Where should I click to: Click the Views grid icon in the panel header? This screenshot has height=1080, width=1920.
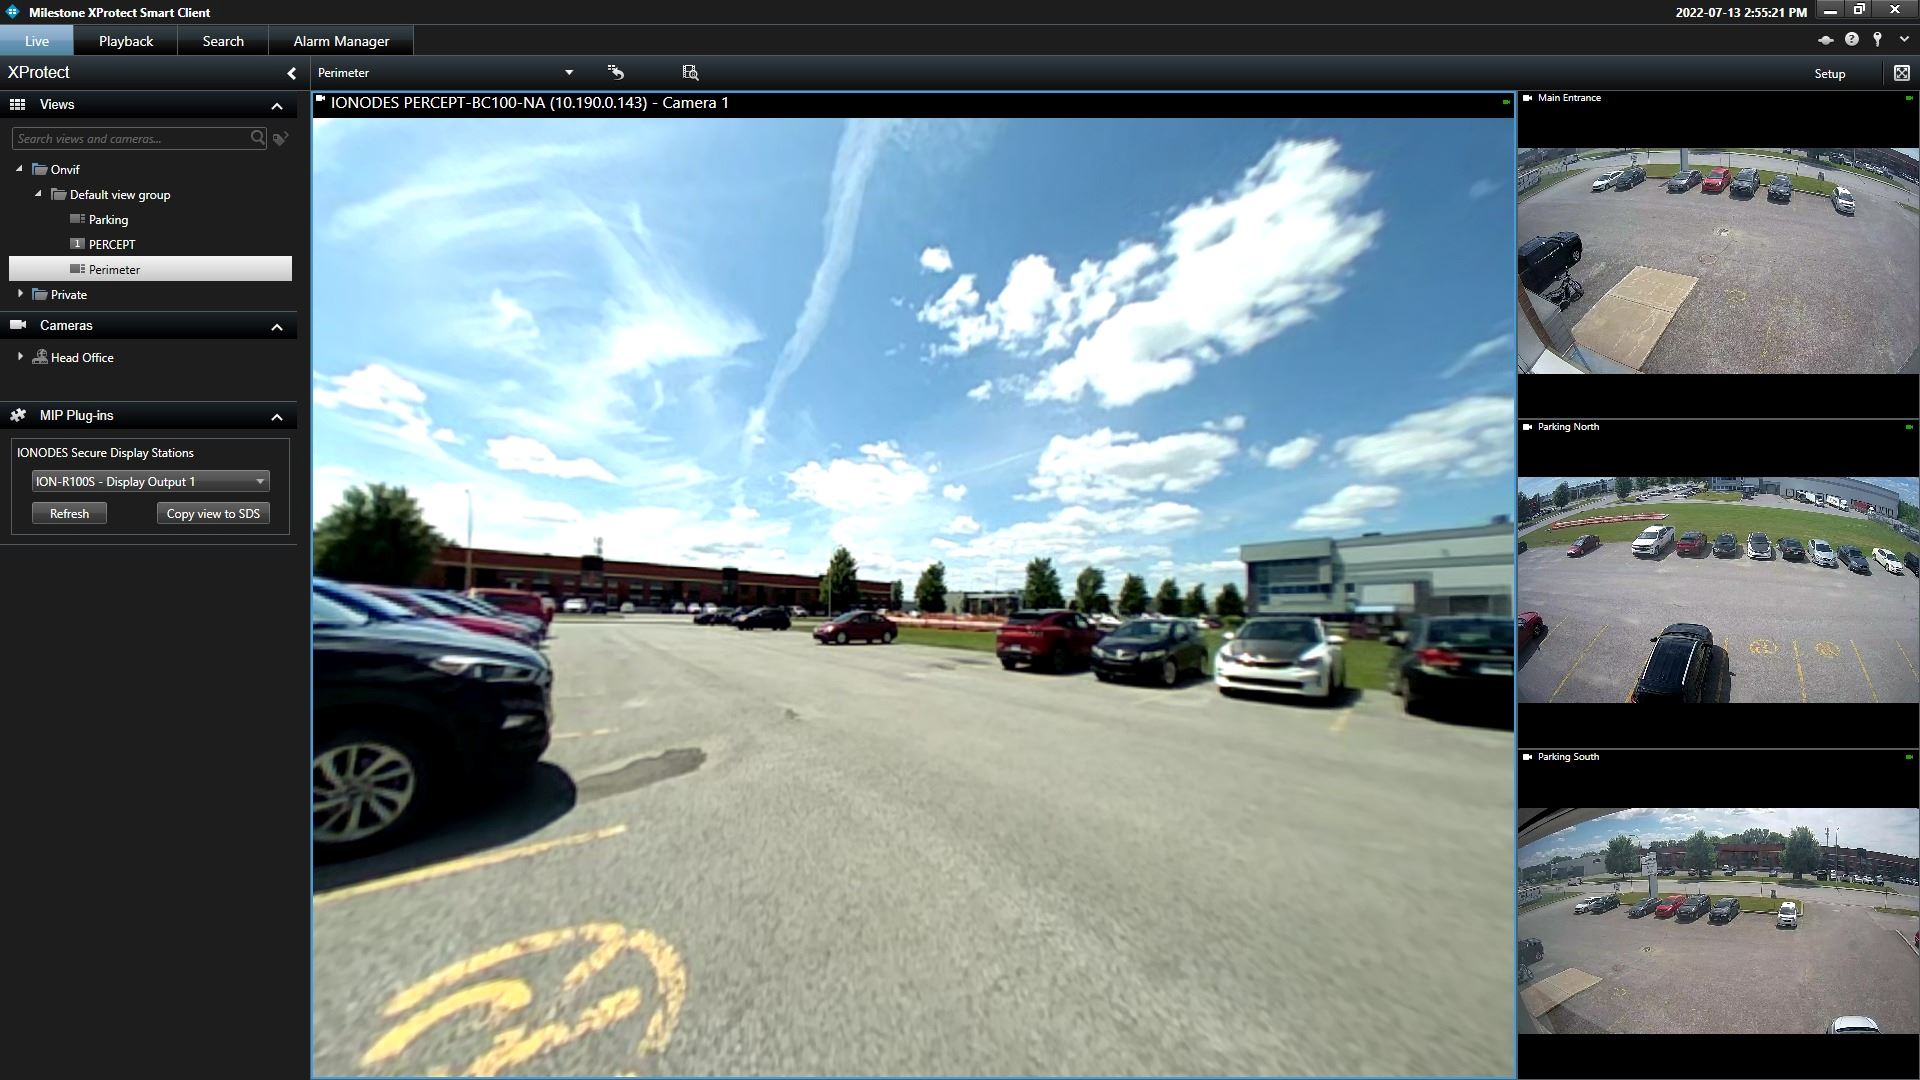[x=17, y=104]
